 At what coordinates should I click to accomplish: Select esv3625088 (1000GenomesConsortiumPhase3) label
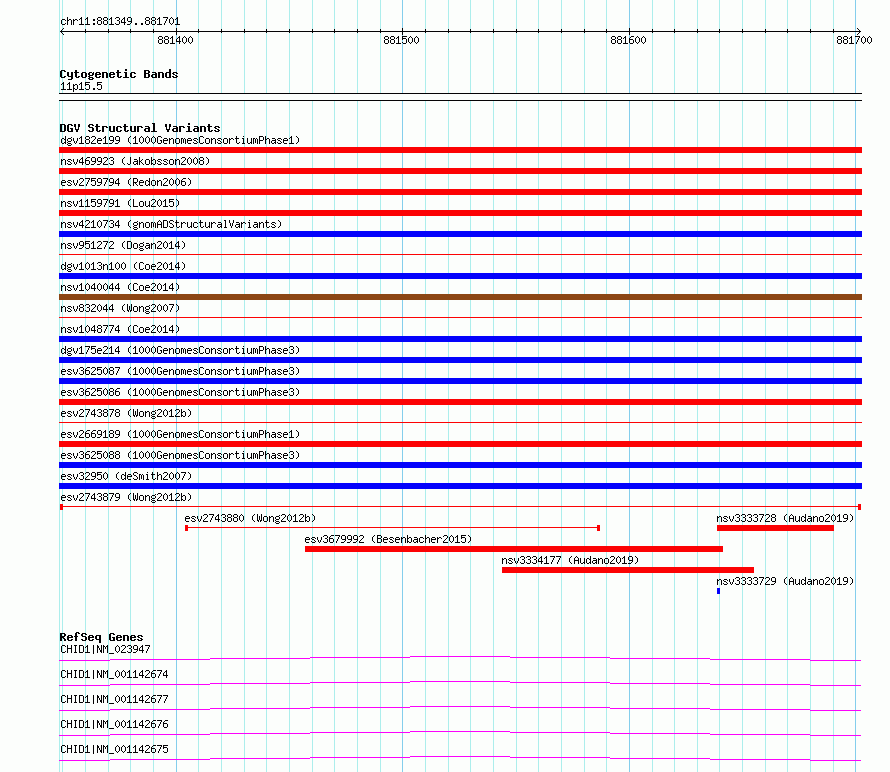[x=180, y=455]
